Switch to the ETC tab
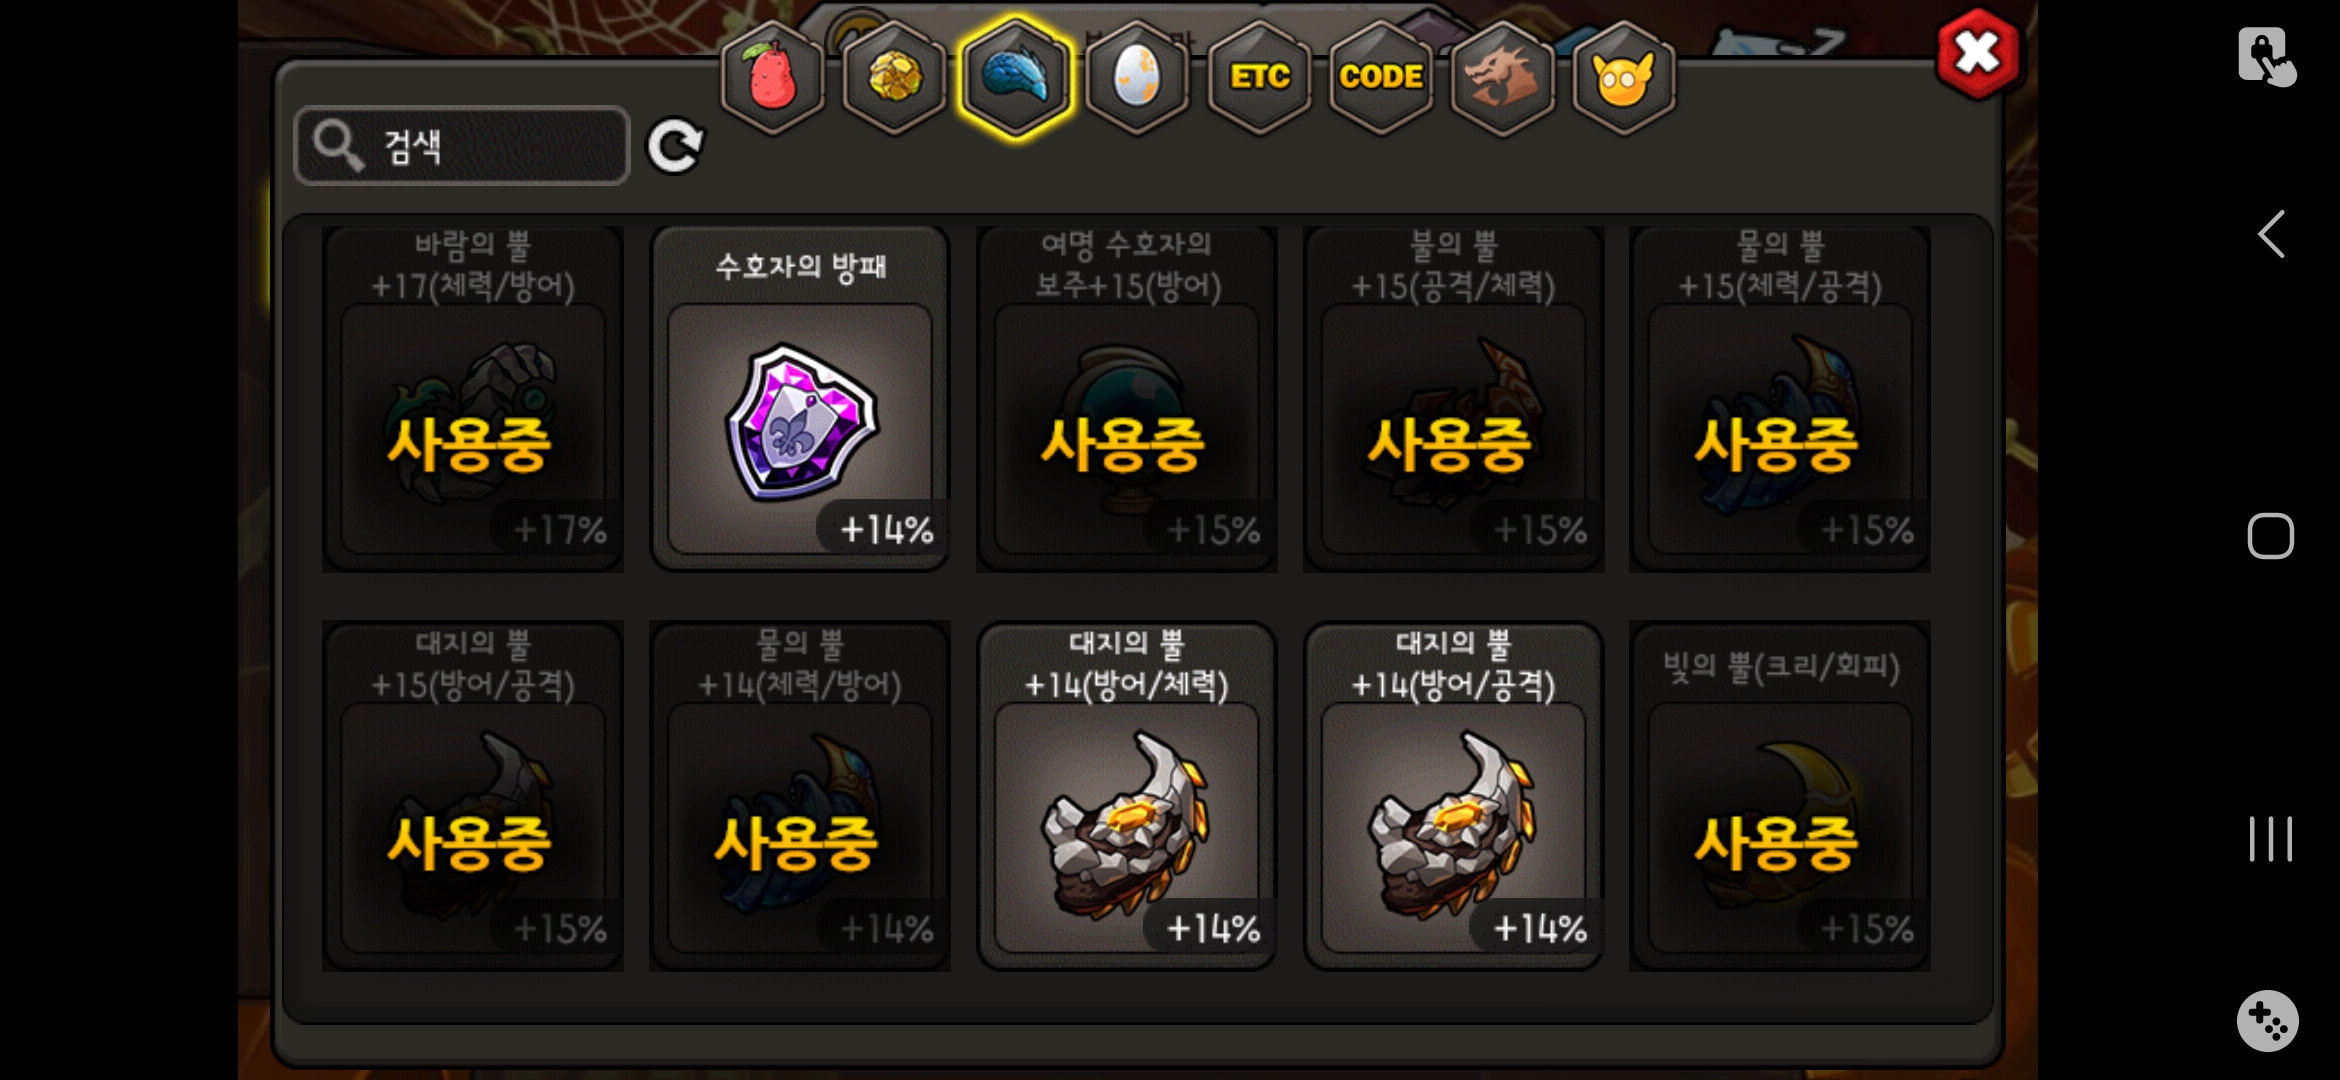The height and width of the screenshot is (1080, 2340). 1259,78
